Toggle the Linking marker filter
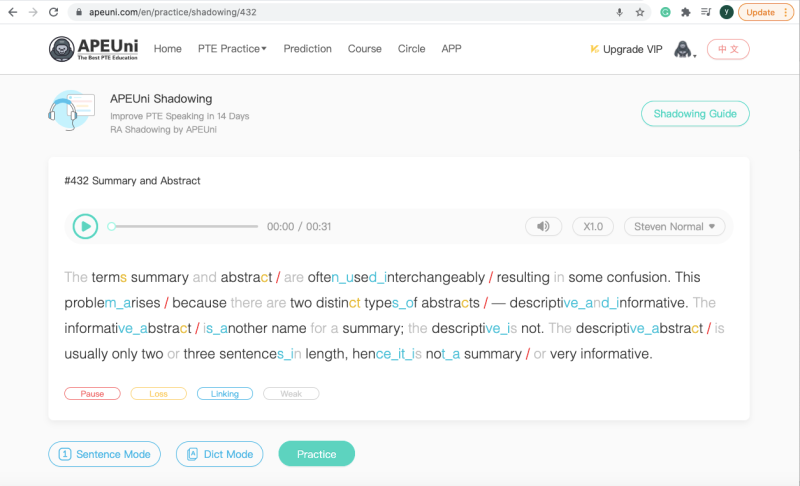This screenshot has width=800, height=486. coord(225,394)
